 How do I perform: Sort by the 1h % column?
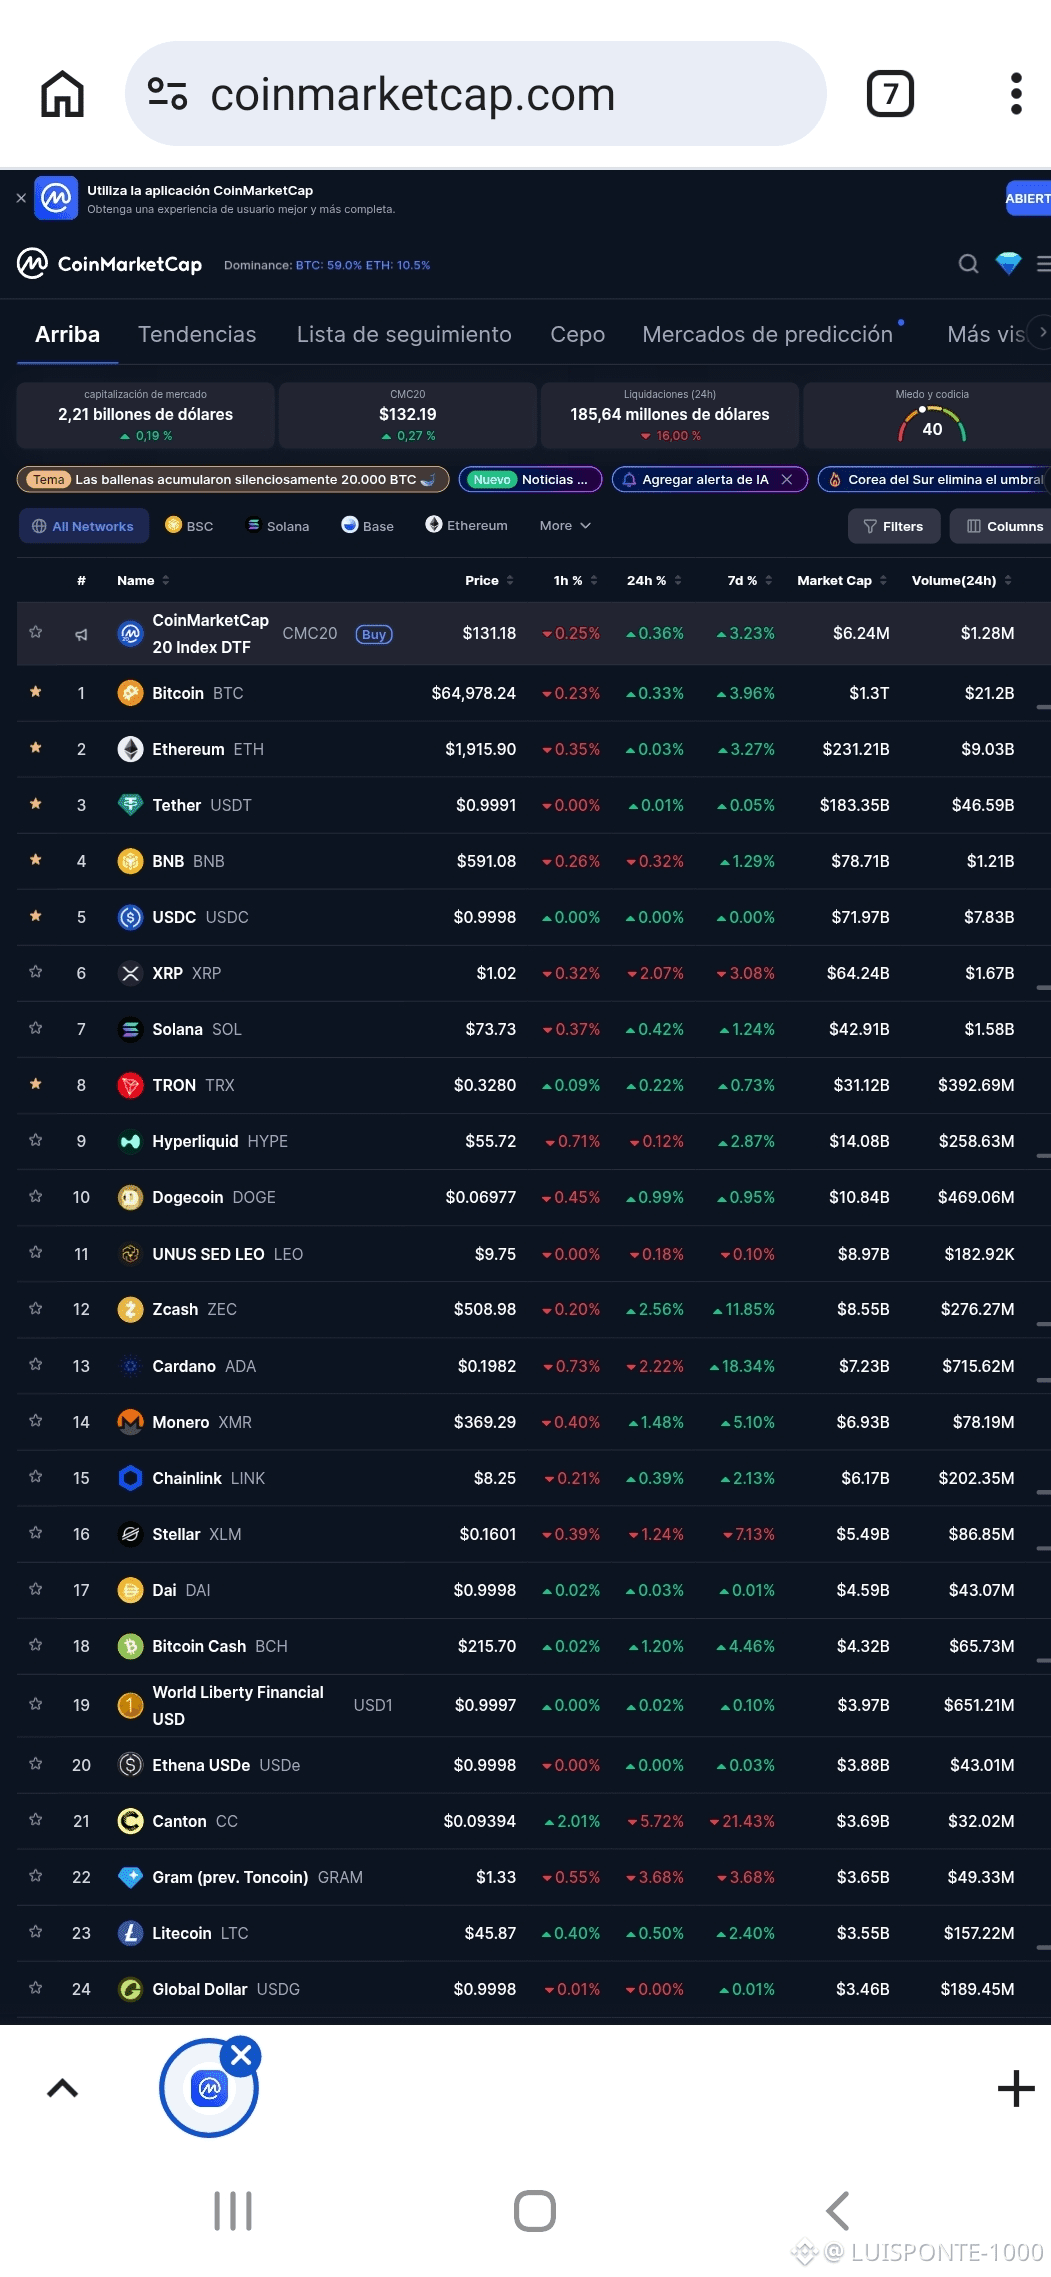pos(575,580)
